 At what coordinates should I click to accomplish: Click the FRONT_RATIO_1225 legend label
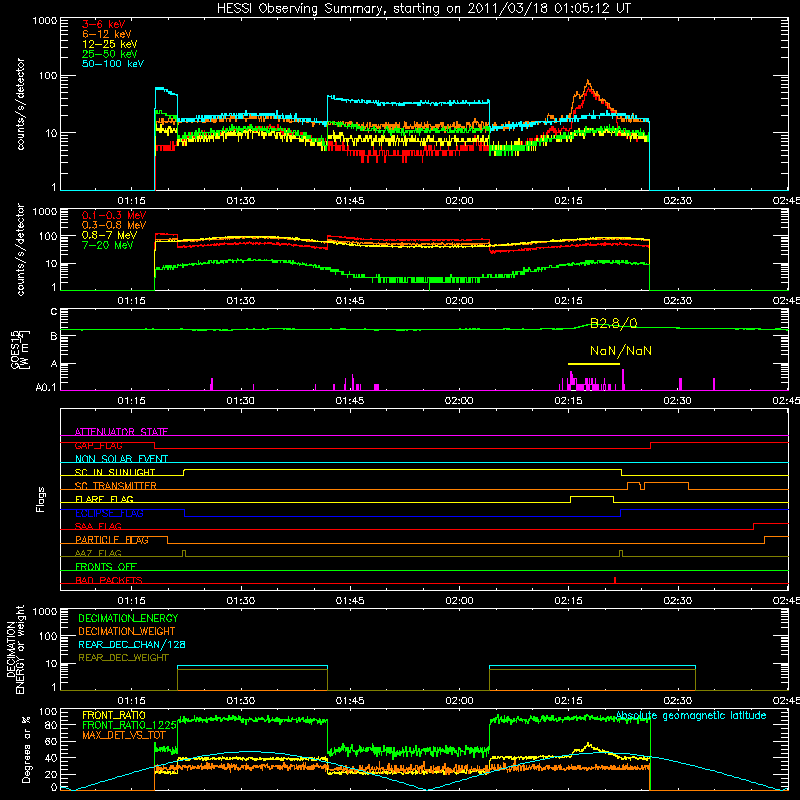[129, 725]
